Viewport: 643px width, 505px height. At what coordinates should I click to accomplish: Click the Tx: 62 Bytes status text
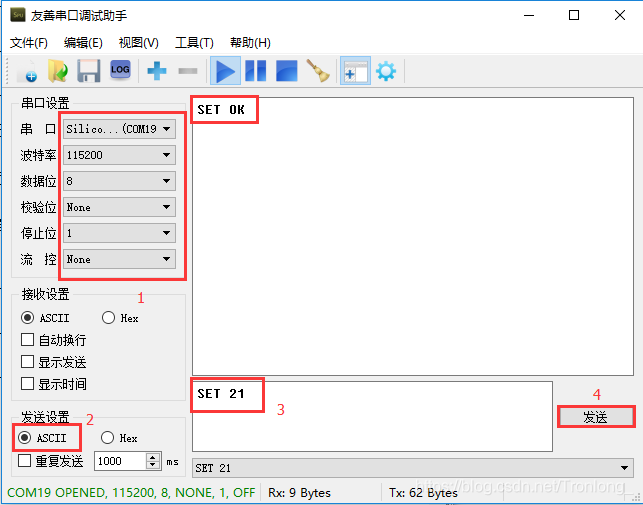[x=423, y=493]
